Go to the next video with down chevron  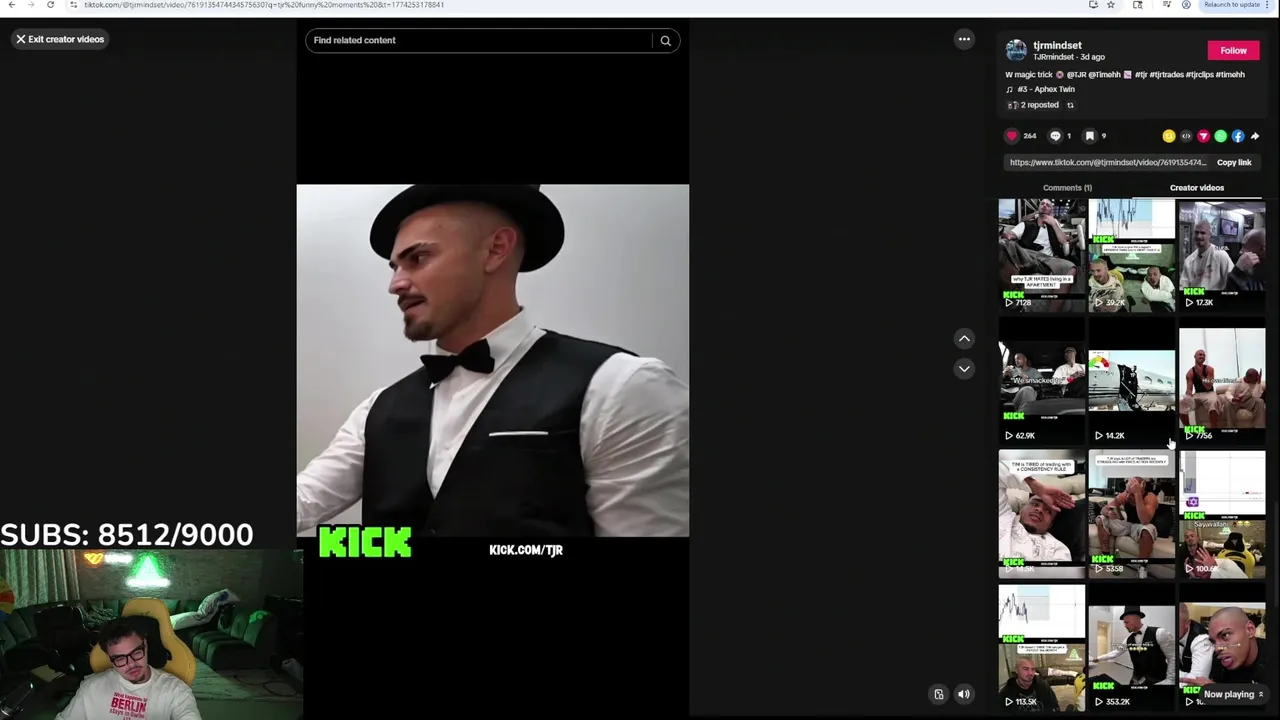tap(964, 369)
